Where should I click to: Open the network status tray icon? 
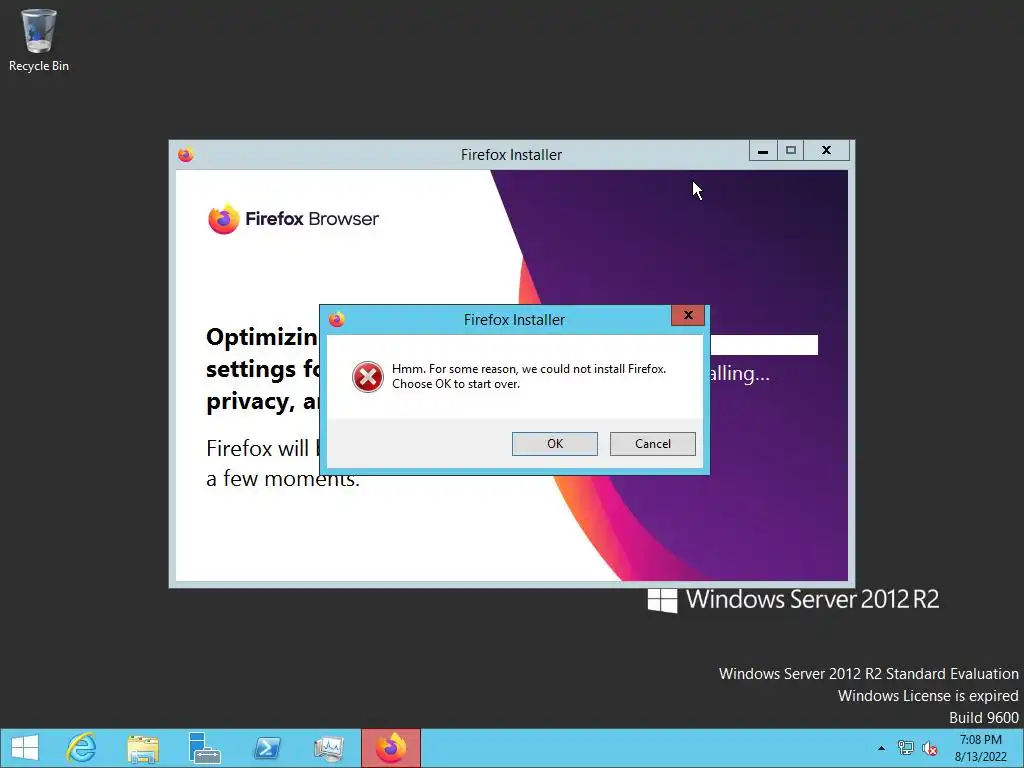click(x=906, y=748)
